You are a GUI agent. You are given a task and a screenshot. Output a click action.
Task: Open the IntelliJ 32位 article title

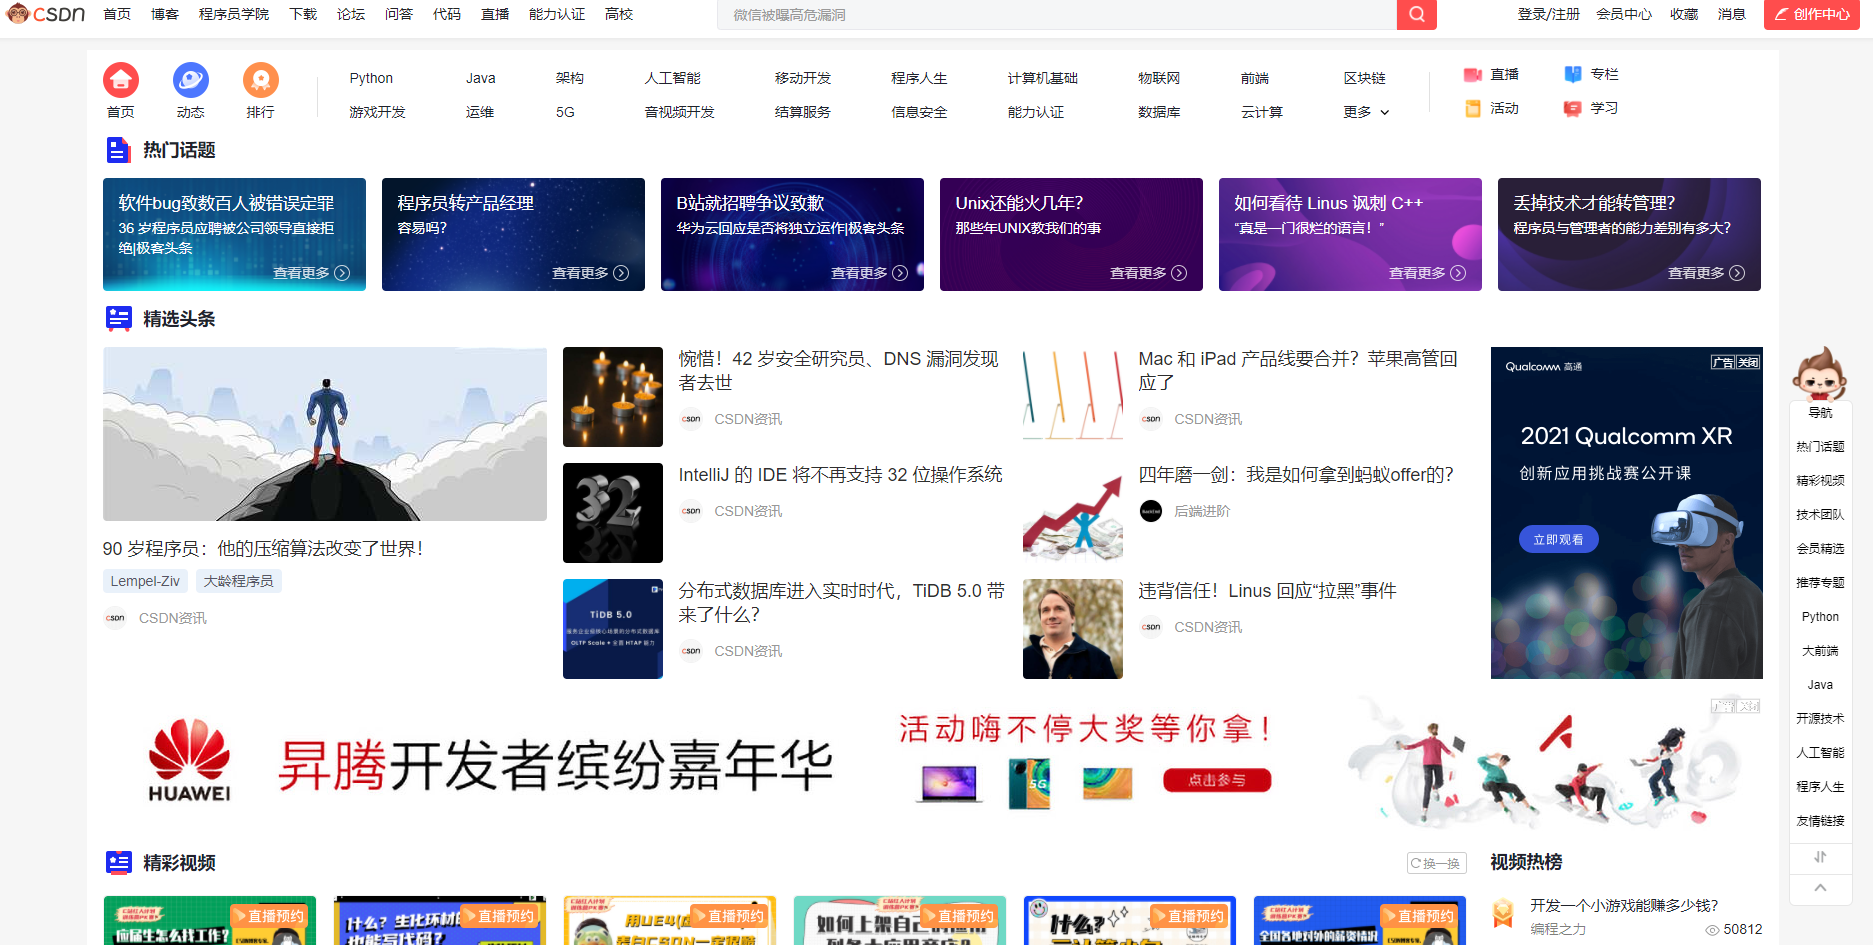840,475
